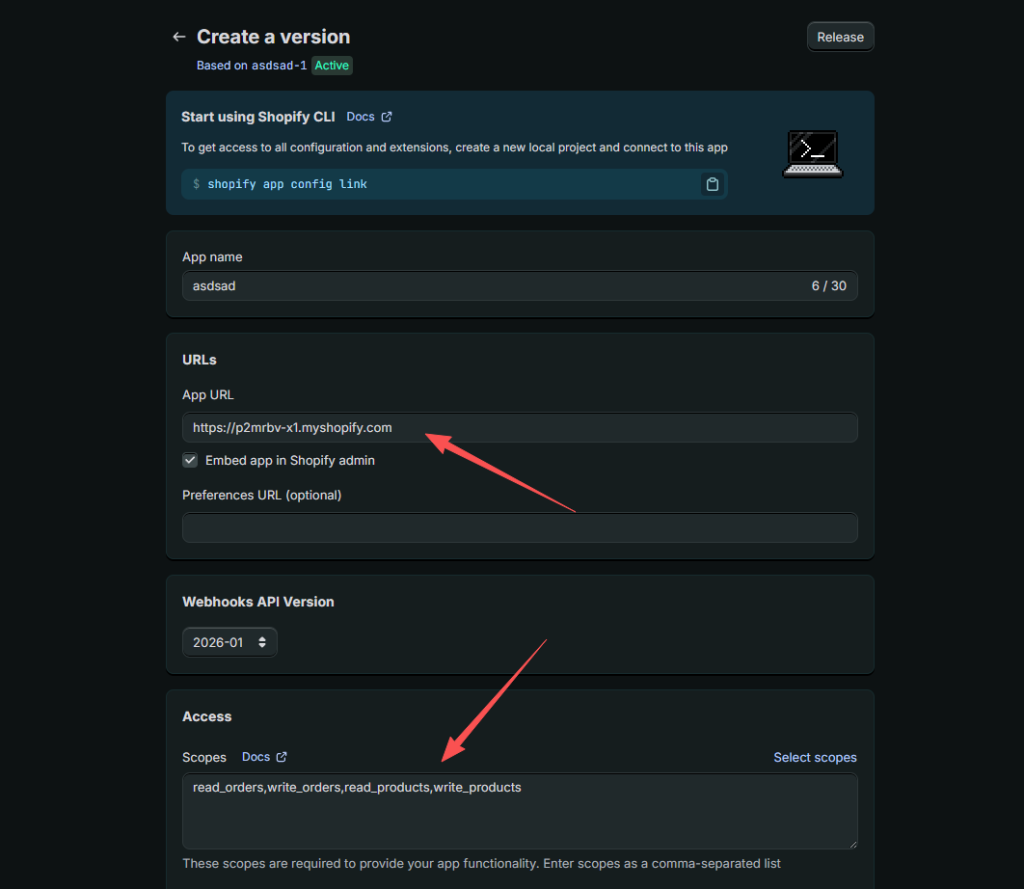The height and width of the screenshot is (889, 1024).
Task: Open the Shopify CLI Docs external link icon
Action: 387,117
